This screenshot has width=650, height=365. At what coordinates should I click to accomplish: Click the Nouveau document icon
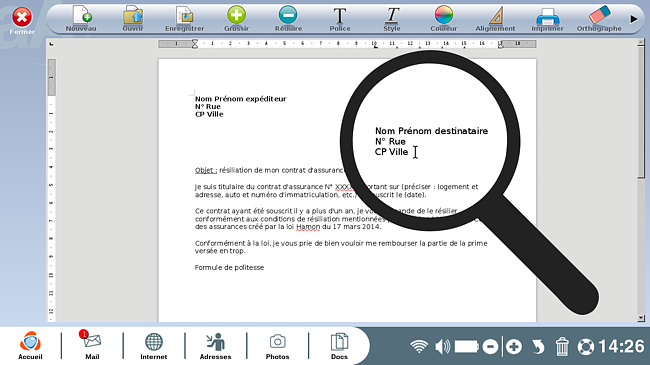pos(81,19)
